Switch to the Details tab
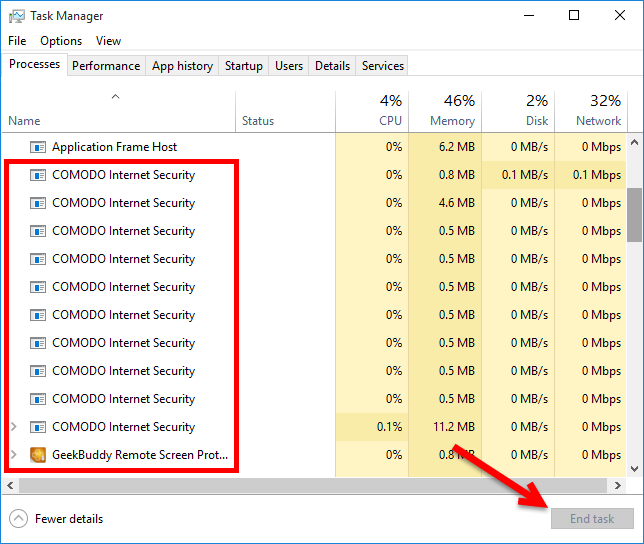This screenshot has height=544, width=644. [x=332, y=66]
